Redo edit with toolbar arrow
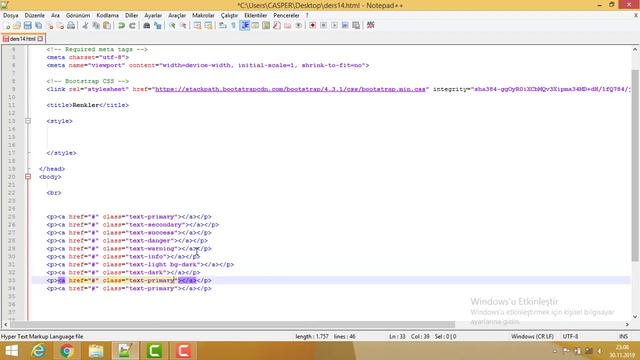 (132, 25)
